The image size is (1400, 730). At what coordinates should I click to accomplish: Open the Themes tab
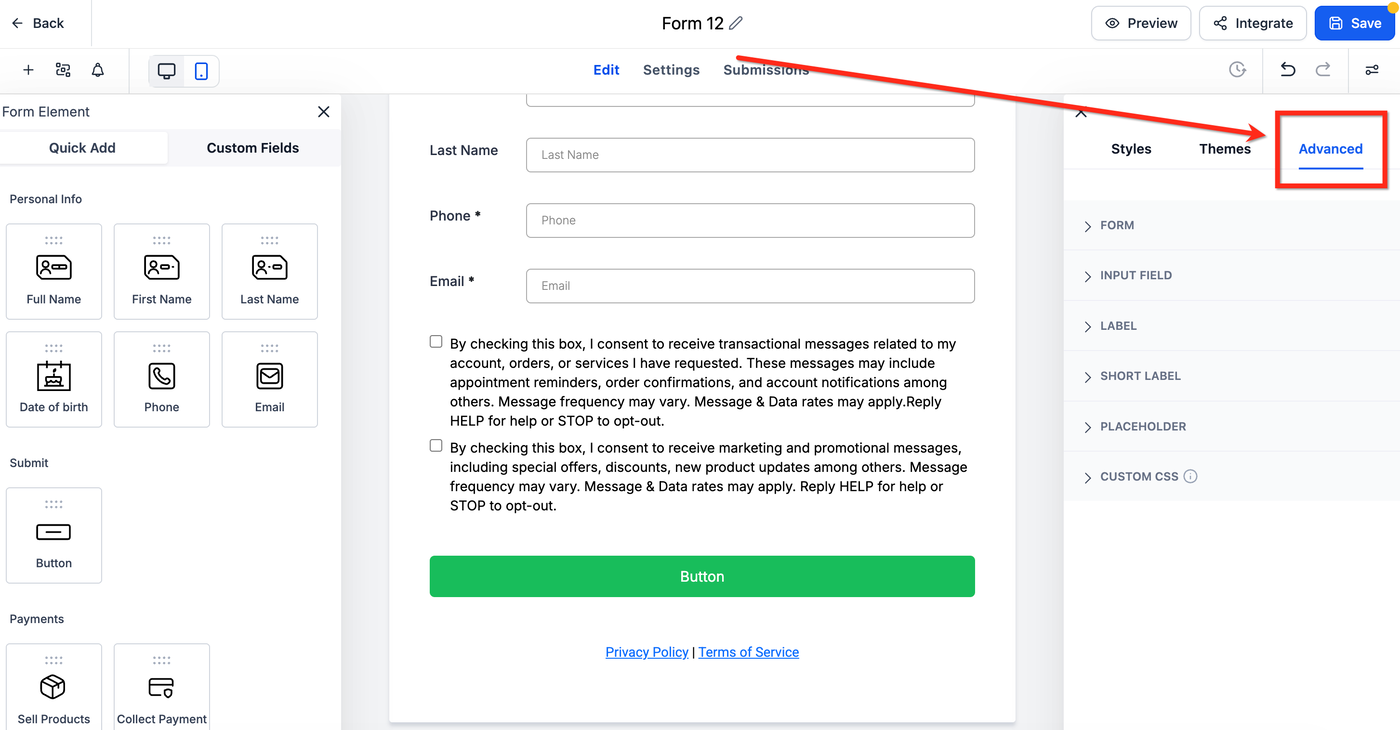pyautogui.click(x=1225, y=149)
